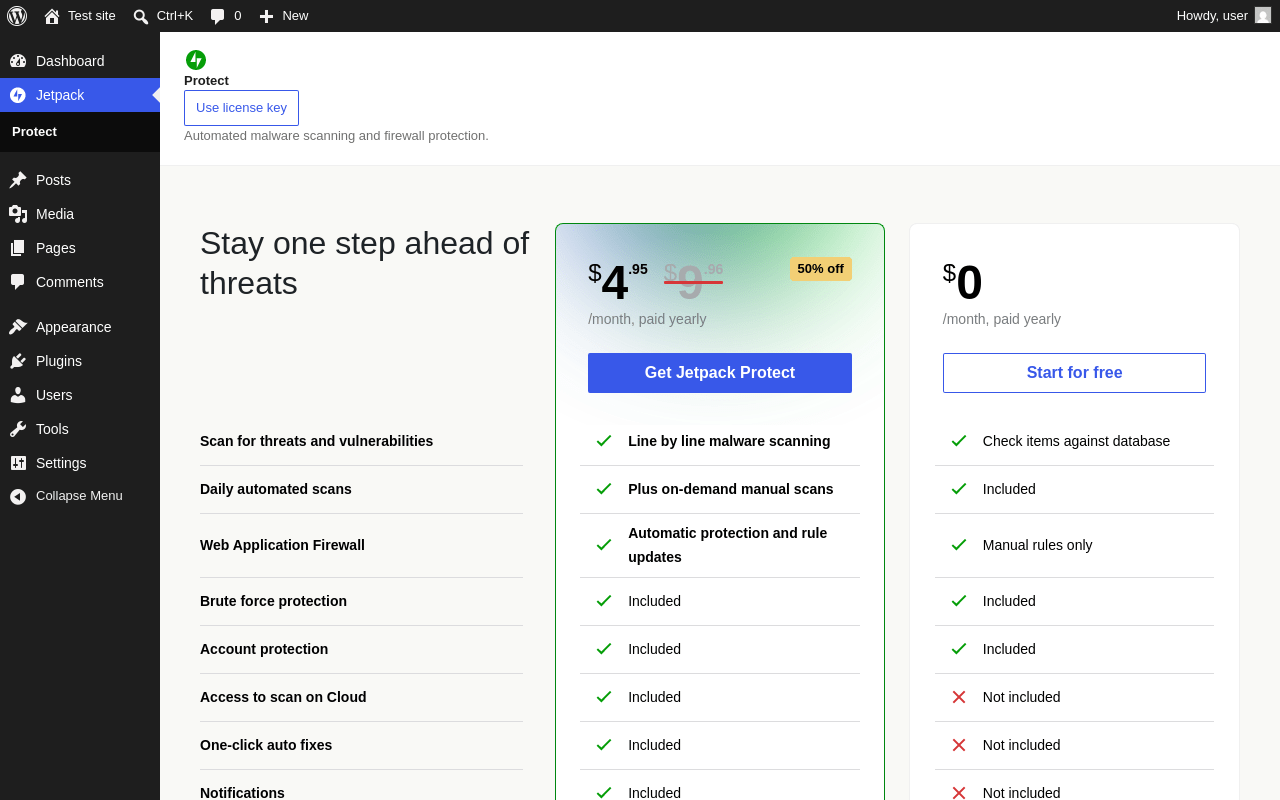This screenshot has height=800, width=1280.
Task: Click the $0 price
Action: pyautogui.click(x=963, y=282)
